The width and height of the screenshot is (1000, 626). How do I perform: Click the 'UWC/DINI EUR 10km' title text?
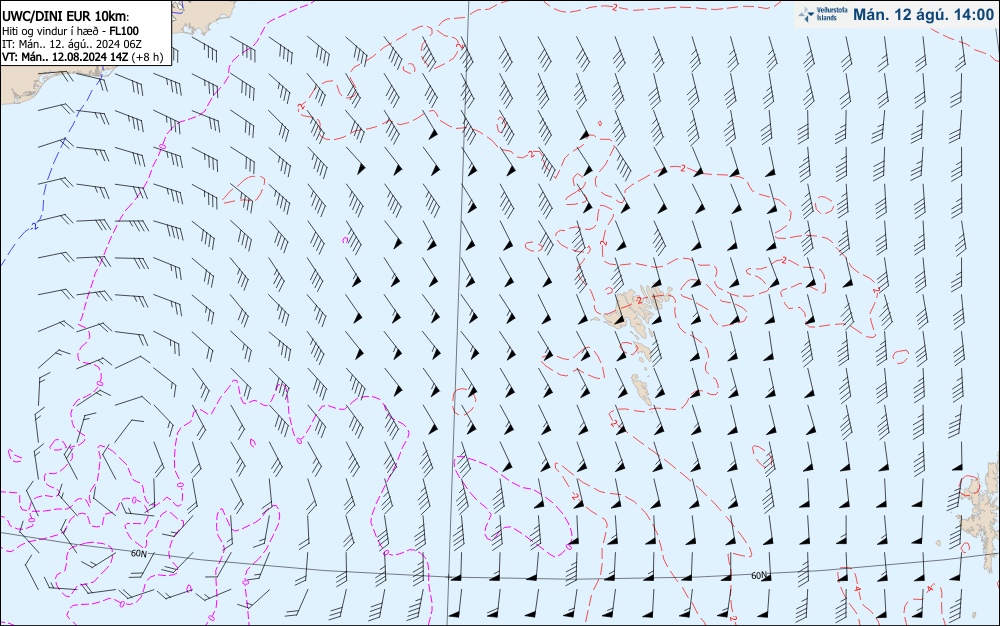click(65, 17)
